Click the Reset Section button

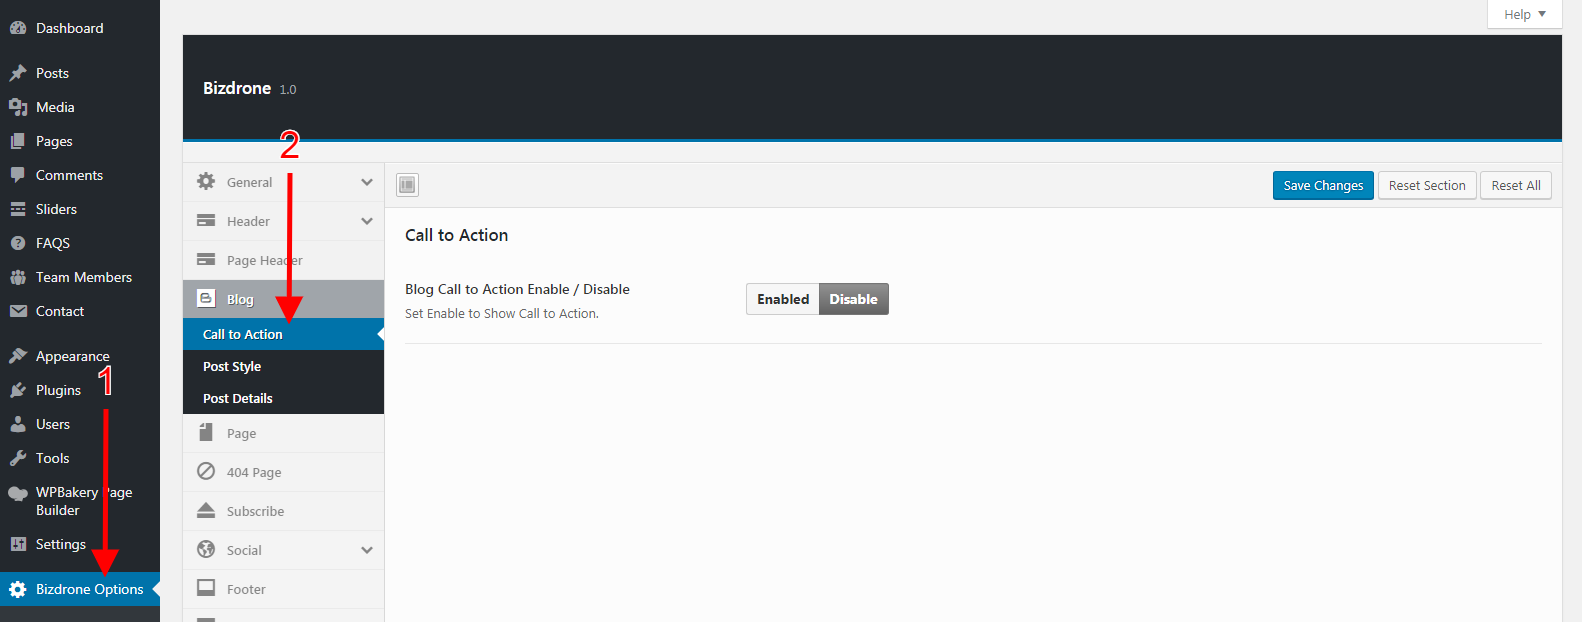click(x=1427, y=185)
